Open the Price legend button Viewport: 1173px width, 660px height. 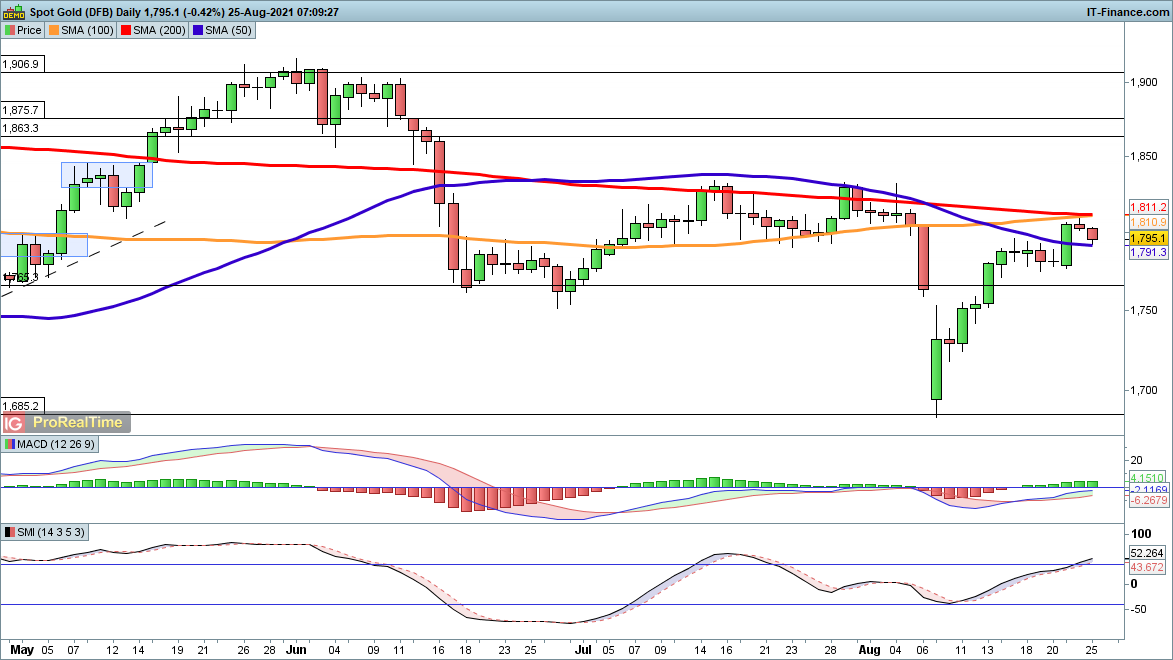click(x=29, y=31)
